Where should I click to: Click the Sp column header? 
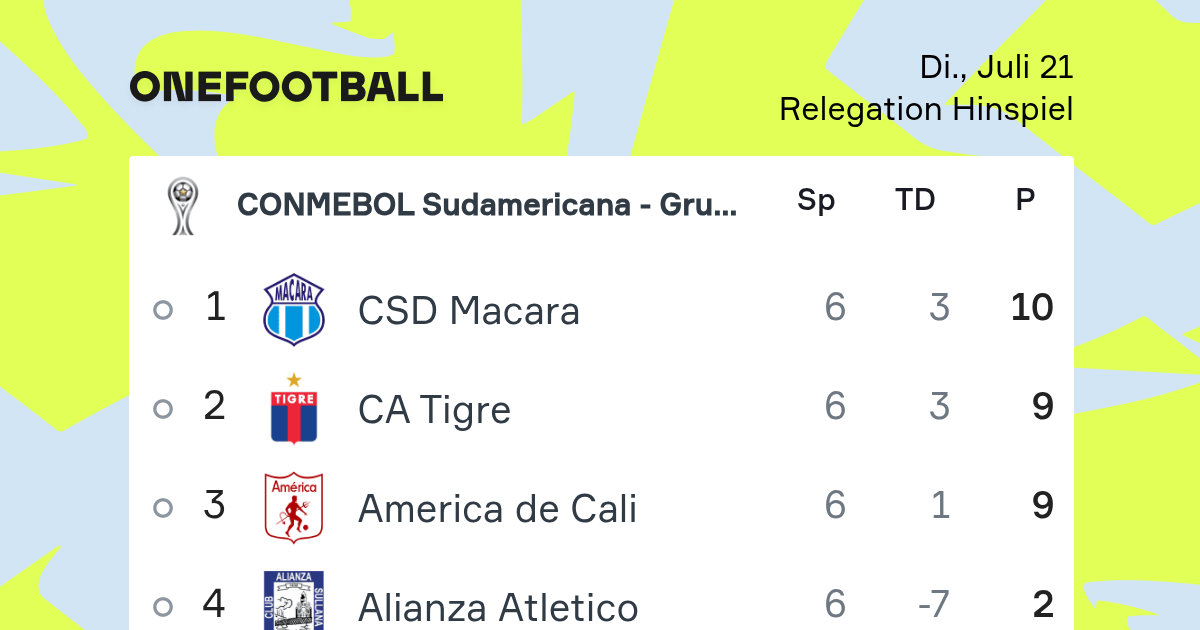point(816,201)
